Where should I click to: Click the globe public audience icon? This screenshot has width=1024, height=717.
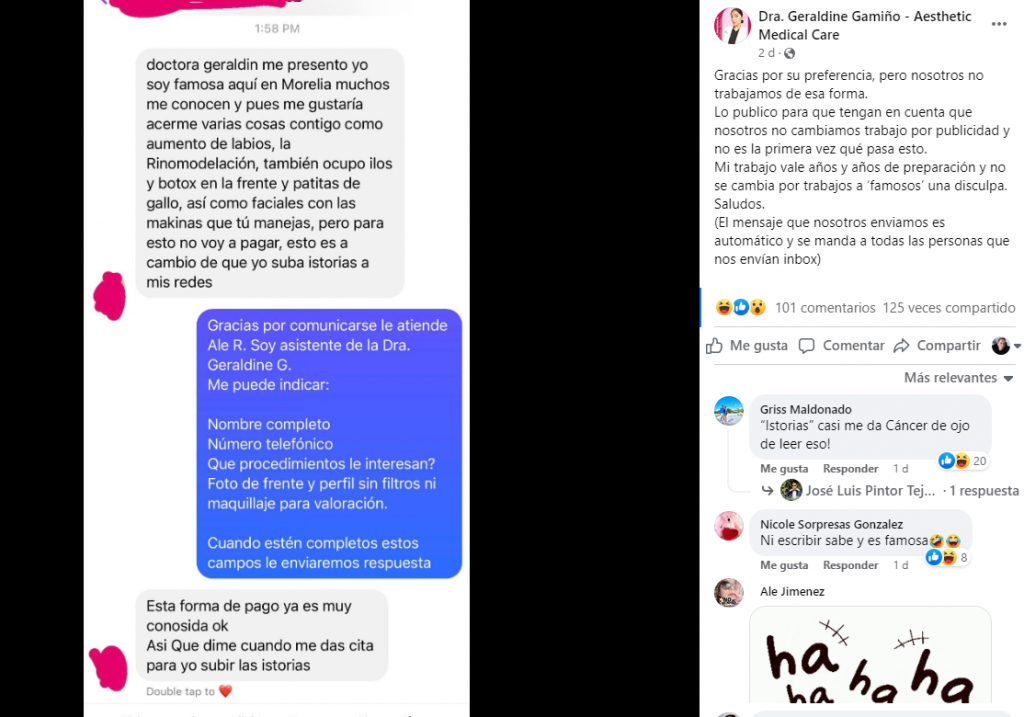tap(790, 54)
